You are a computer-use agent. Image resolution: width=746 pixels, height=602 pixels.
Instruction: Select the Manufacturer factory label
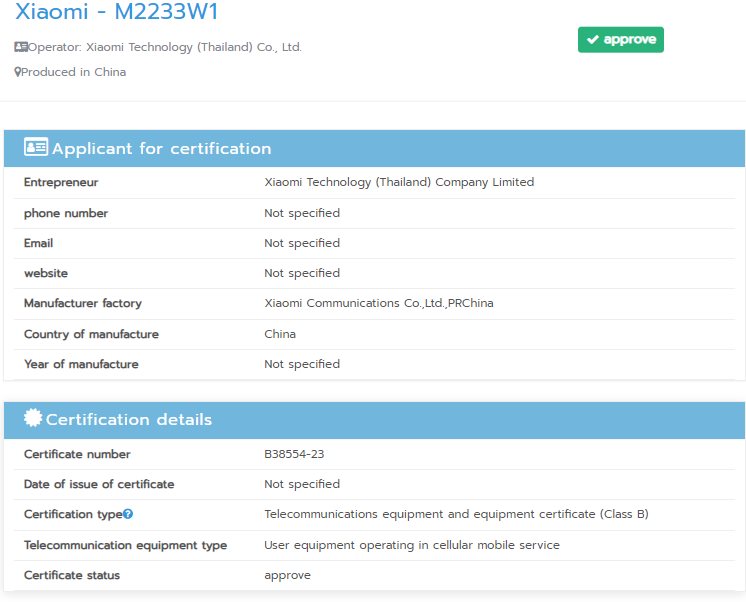tap(83, 303)
